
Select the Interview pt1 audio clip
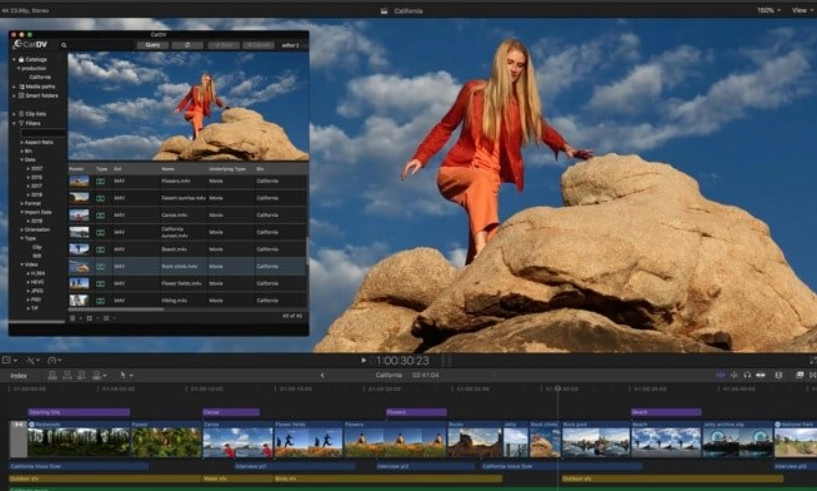click(x=295, y=466)
